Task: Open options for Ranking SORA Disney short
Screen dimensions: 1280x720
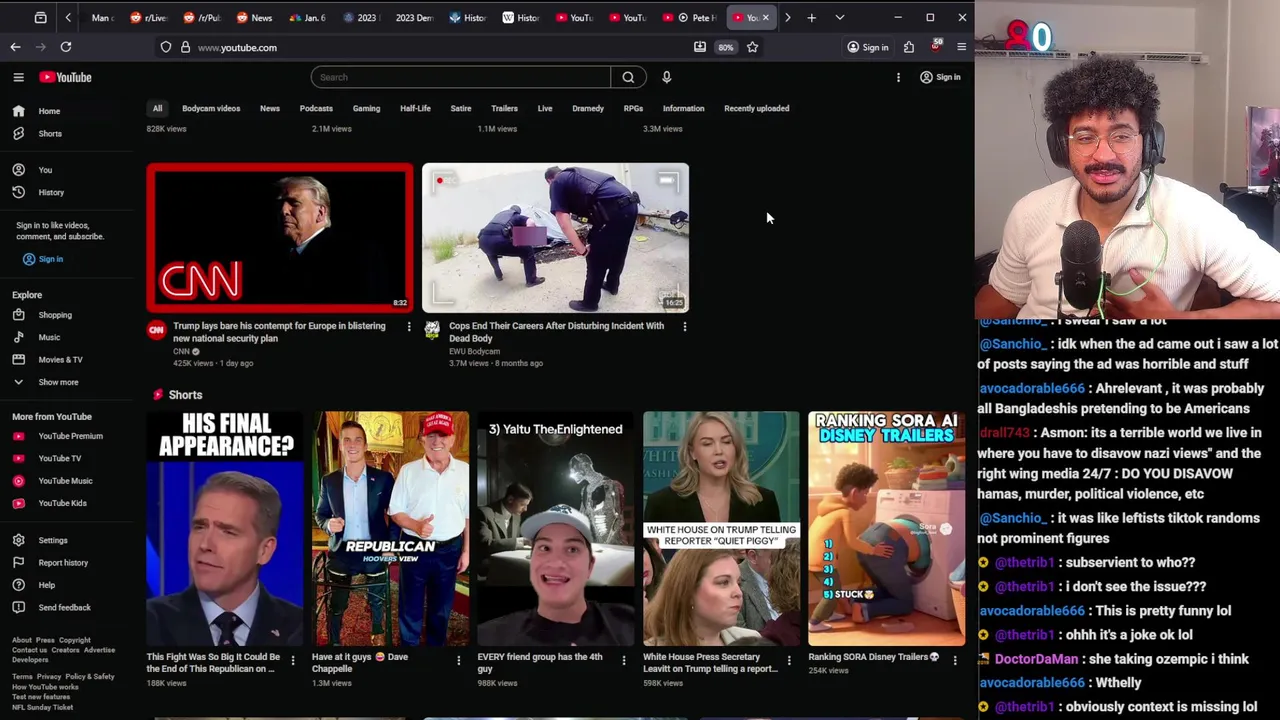Action: [954, 660]
